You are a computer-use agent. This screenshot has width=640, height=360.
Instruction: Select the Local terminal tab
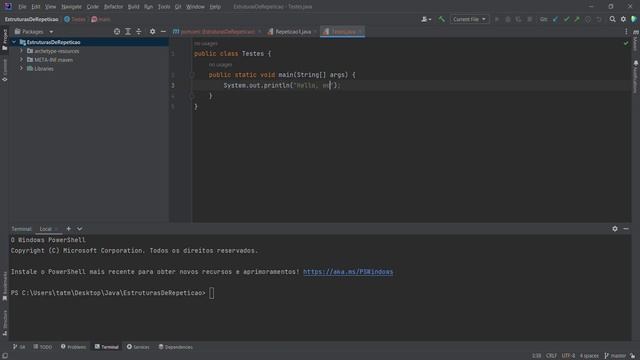coord(46,229)
